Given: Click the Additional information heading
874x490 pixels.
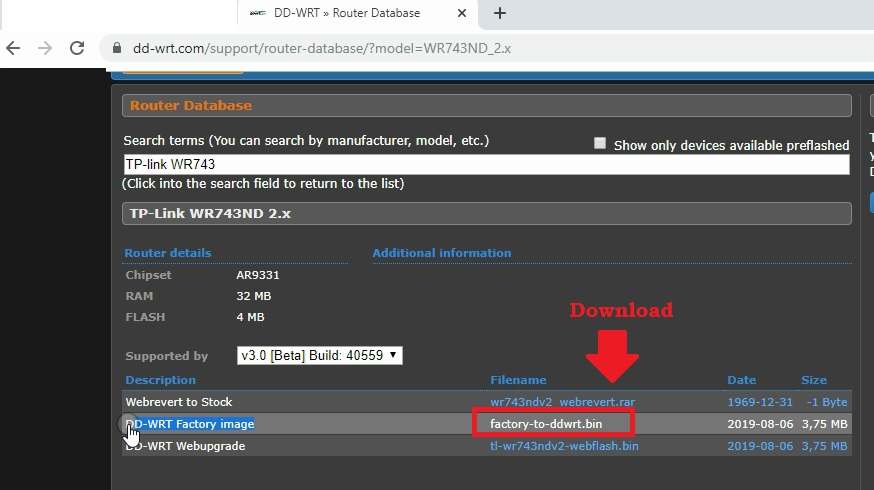Looking at the screenshot, I should coord(442,253).
